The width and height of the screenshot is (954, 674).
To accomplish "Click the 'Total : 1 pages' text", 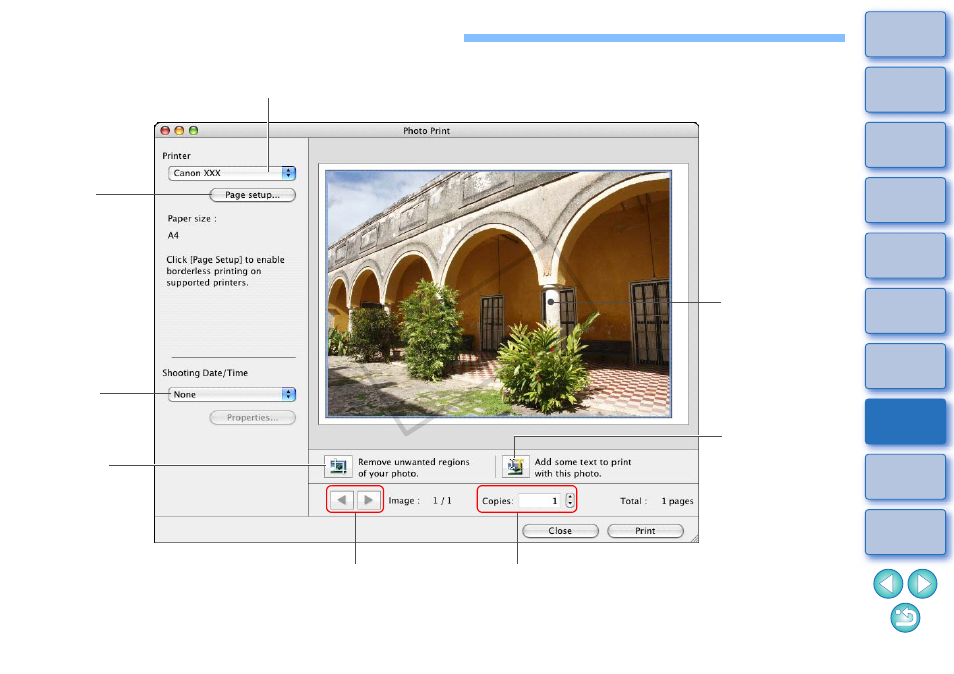I will pyautogui.click(x=656, y=501).
